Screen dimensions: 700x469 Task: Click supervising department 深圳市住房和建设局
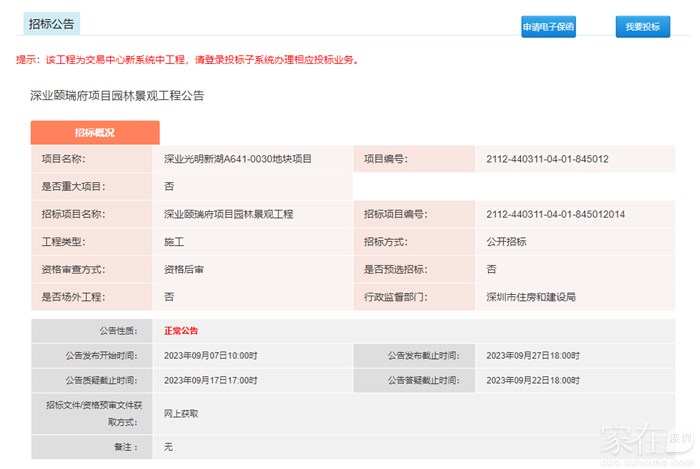pos(531,297)
